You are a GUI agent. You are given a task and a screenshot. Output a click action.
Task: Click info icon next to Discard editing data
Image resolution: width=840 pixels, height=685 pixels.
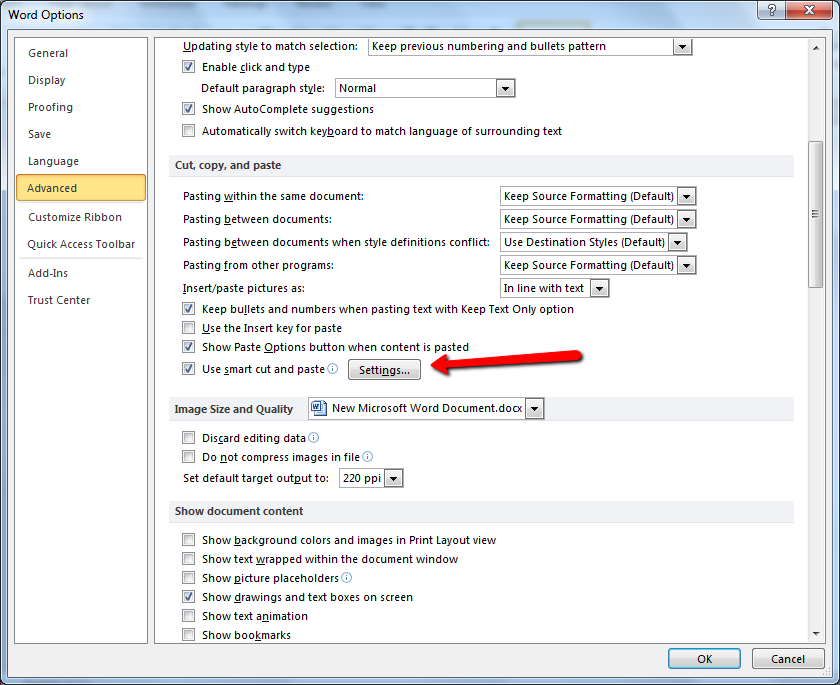[x=314, y=438]
